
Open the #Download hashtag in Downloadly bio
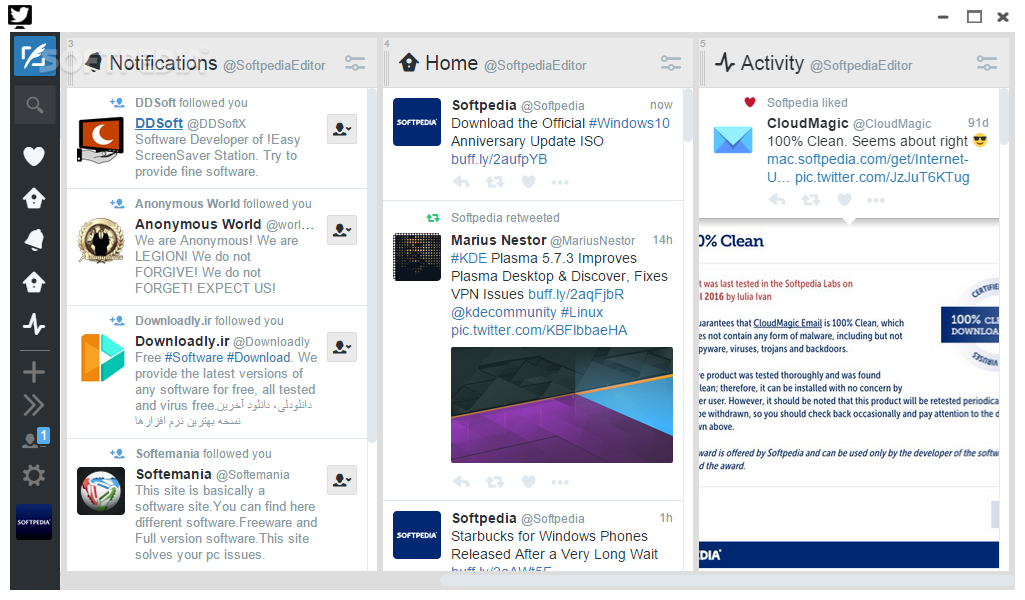tap(258, 358)
